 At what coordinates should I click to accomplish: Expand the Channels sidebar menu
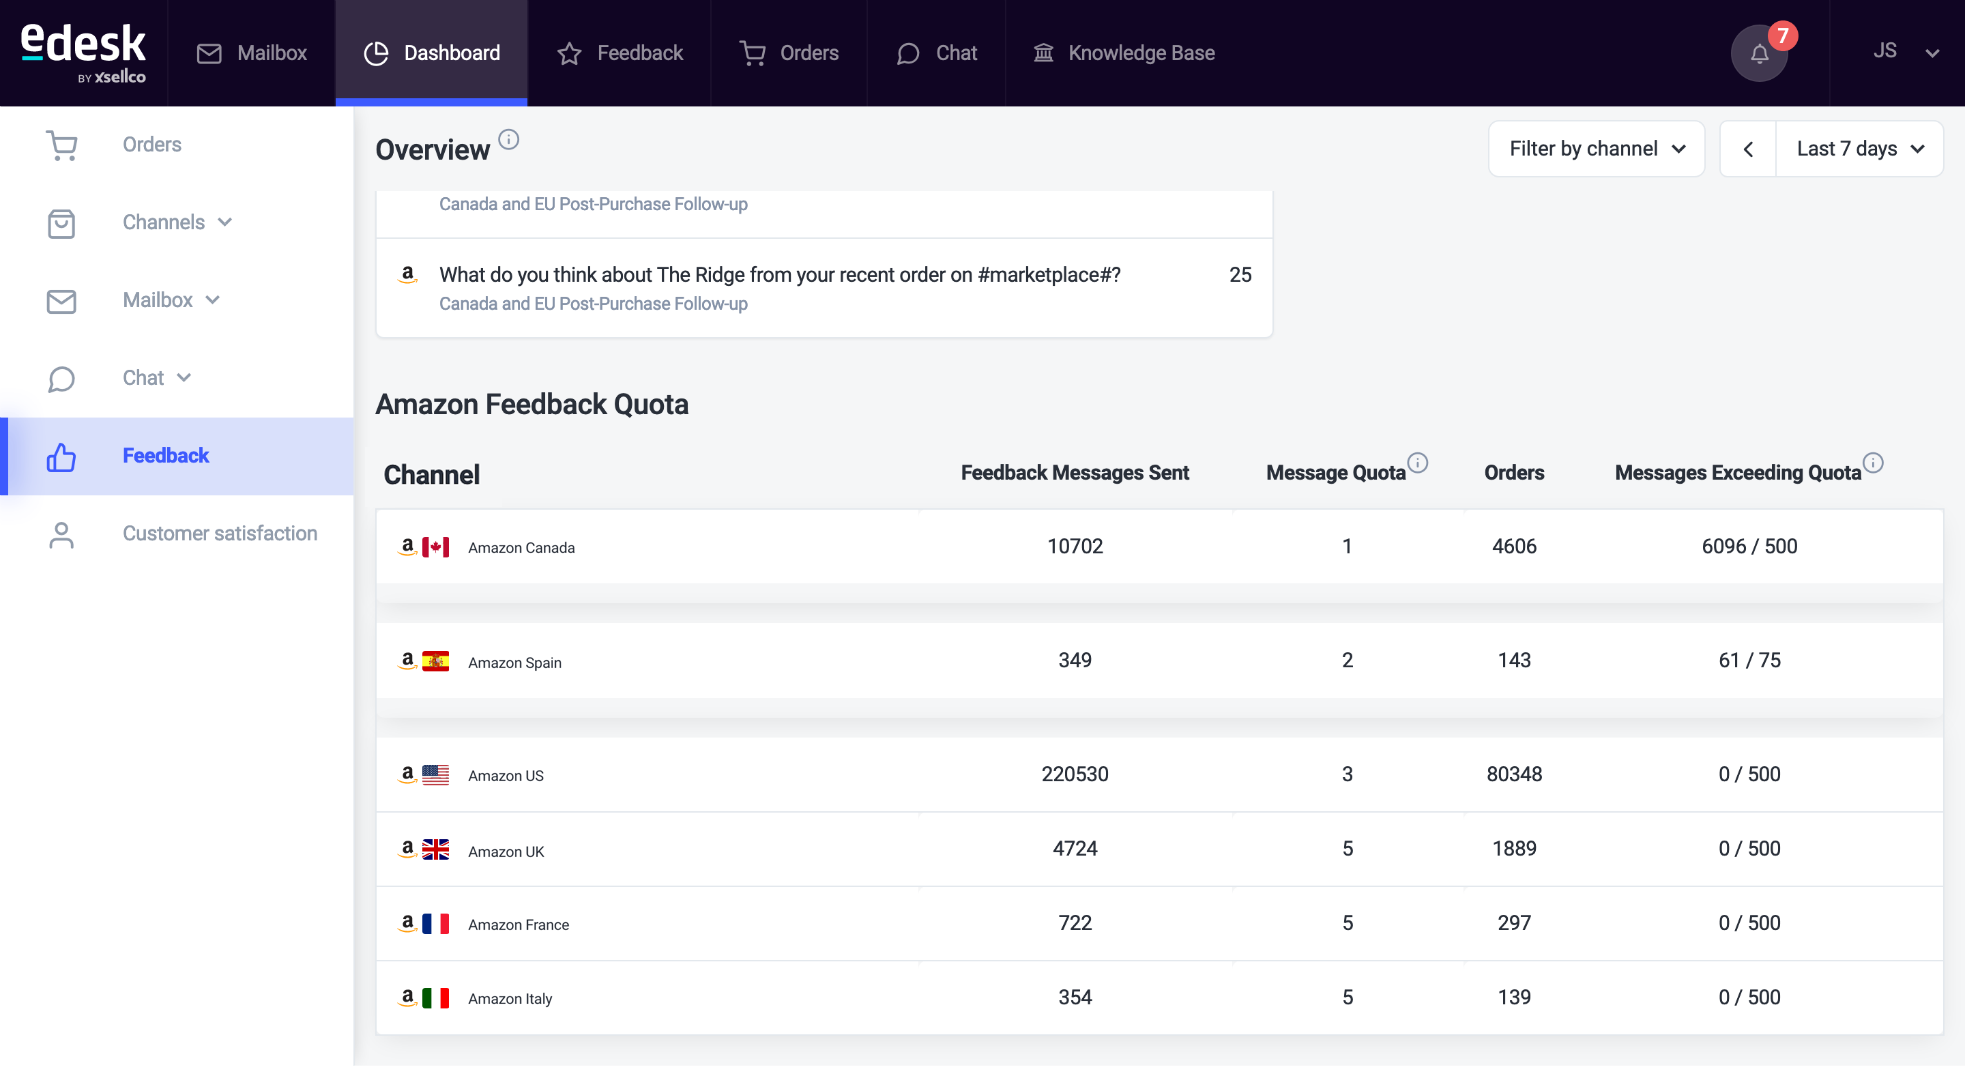225,222
